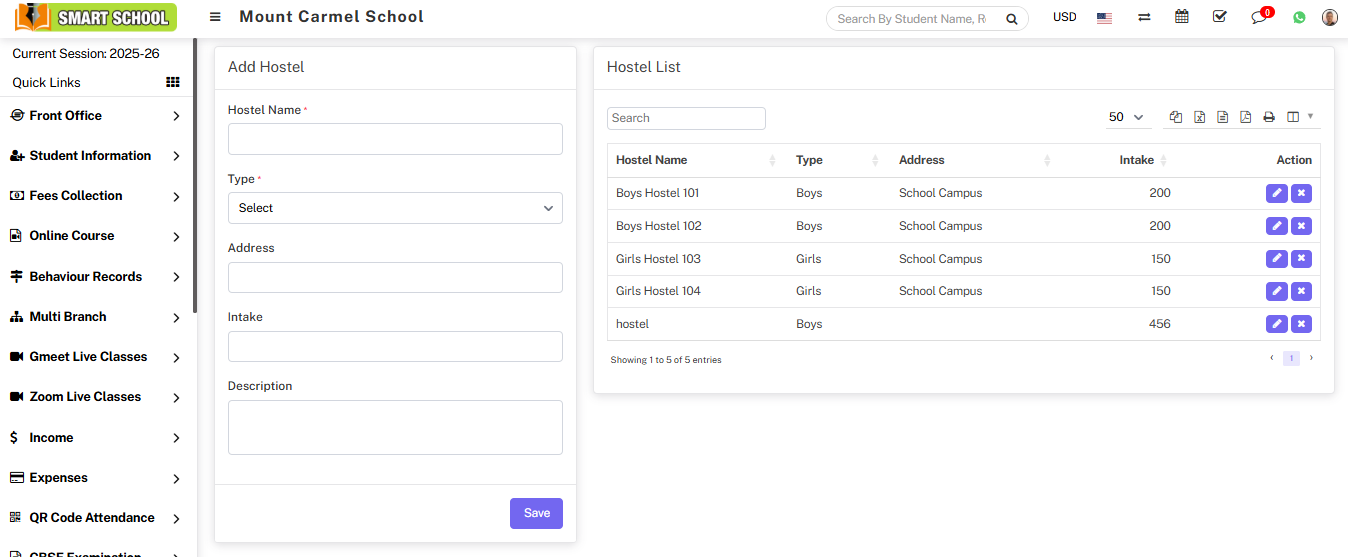Sort table by Intake column
The image size is (1348, 557).
coord(1118,160)
